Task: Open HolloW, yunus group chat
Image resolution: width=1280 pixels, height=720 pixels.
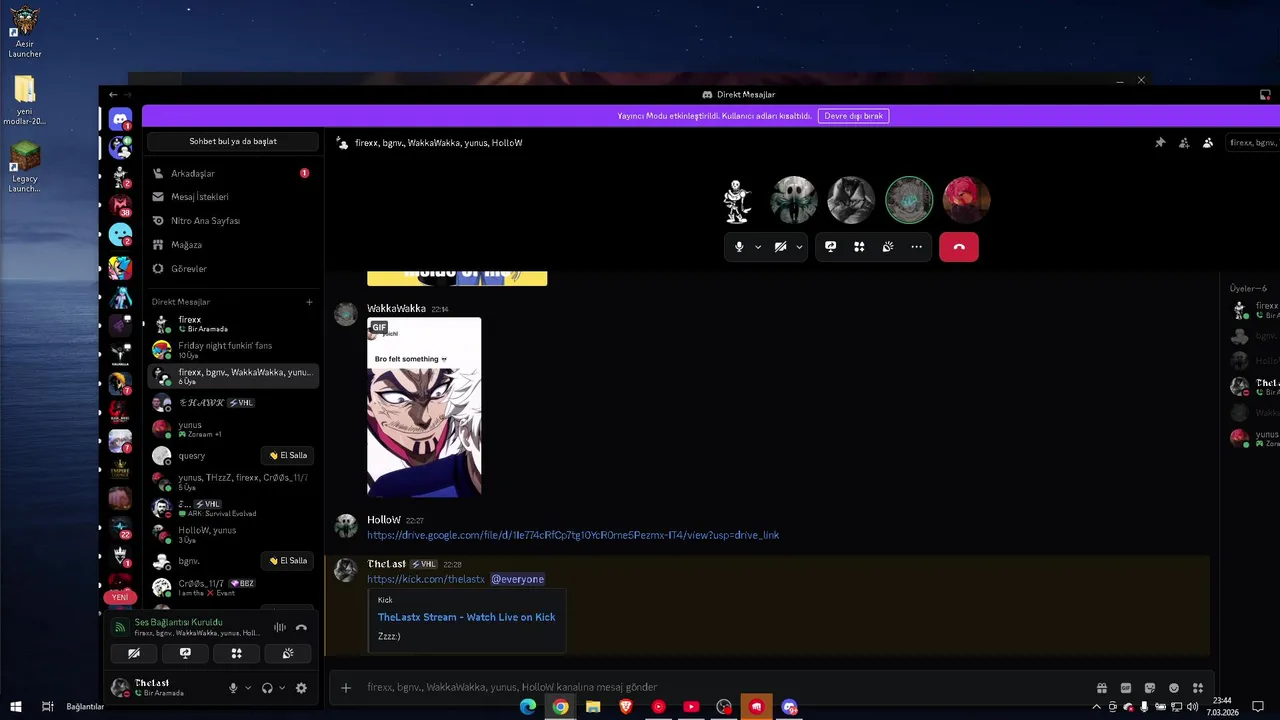Action: click(231, 535)
